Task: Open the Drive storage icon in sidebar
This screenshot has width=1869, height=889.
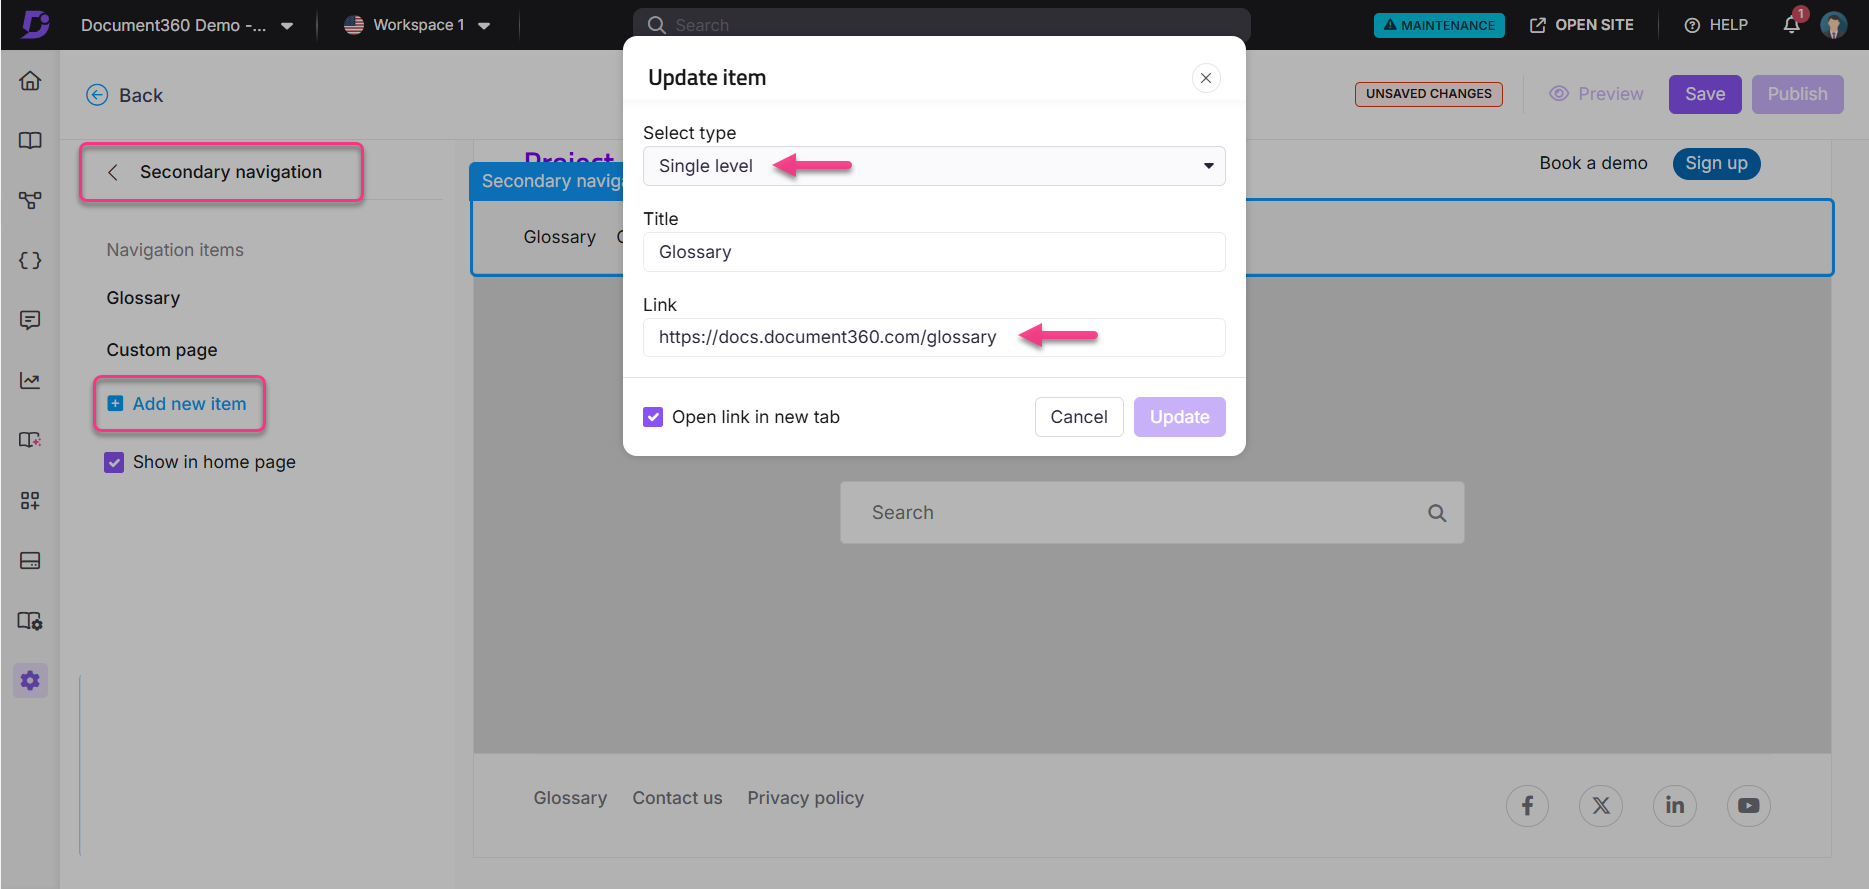Action: (x=30, y=561)
